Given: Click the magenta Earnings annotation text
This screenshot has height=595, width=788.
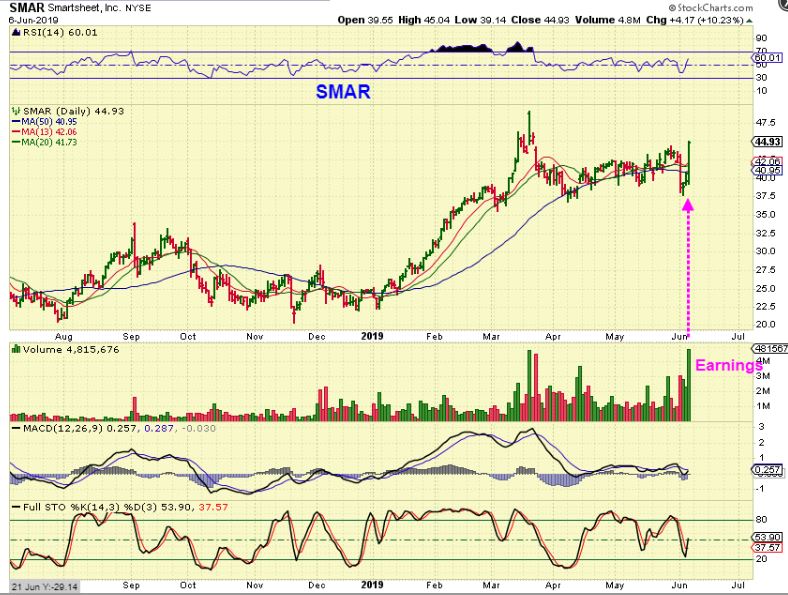Looking at the screenshot, I should click(x=728, y=365).
